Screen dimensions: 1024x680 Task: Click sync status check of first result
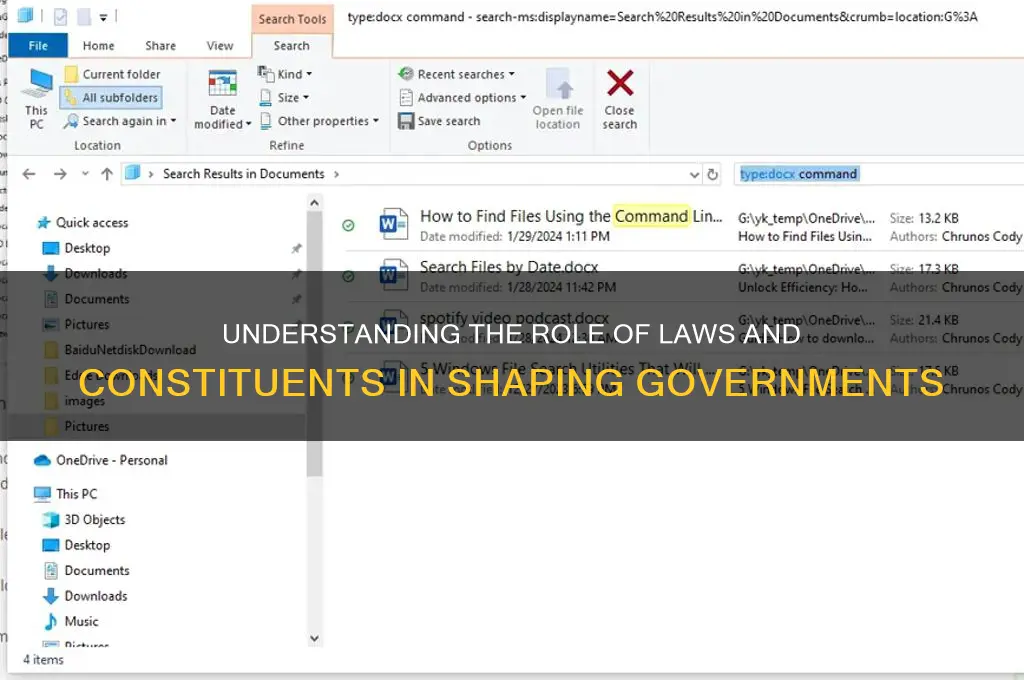pyautogui.click(x=349, y=225)
